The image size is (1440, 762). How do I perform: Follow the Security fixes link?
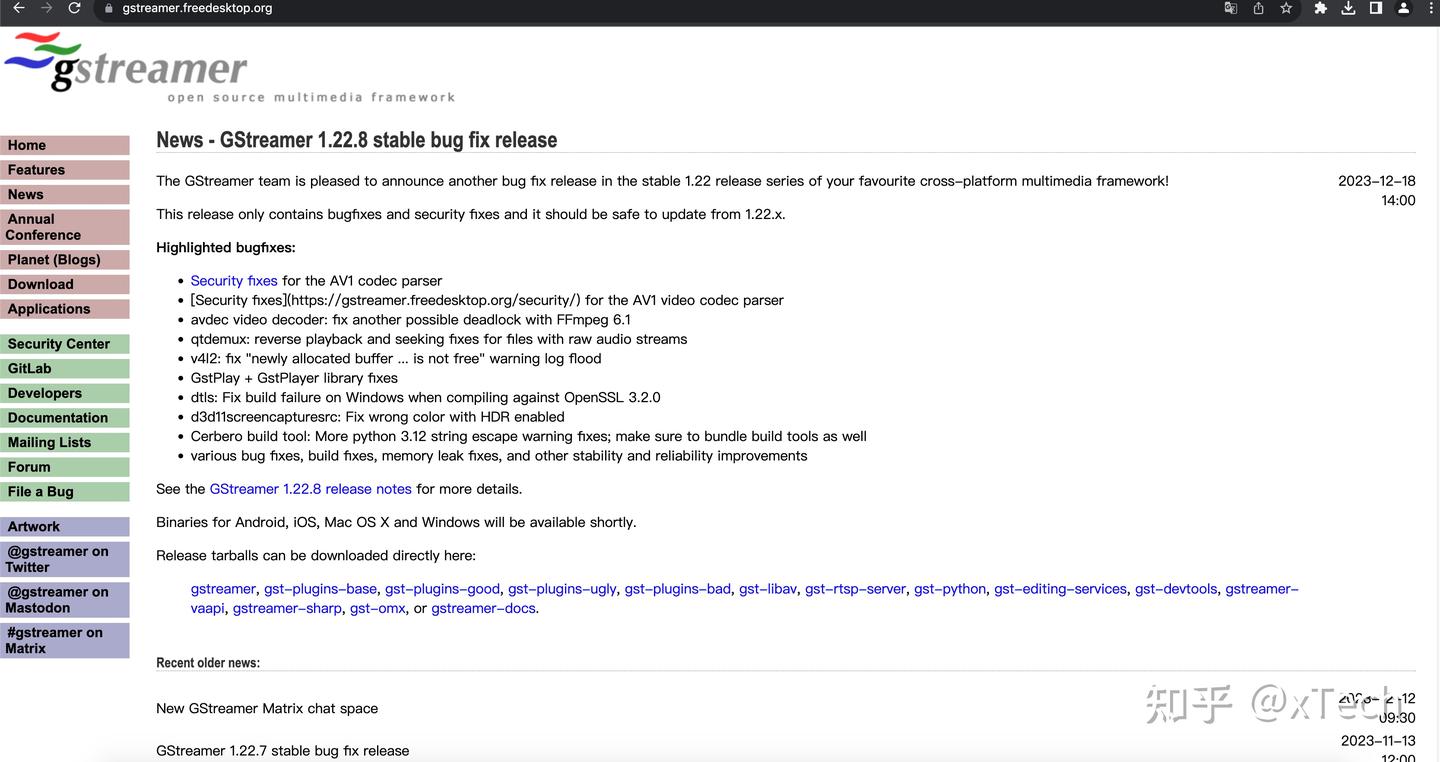(x=234, y=281)
